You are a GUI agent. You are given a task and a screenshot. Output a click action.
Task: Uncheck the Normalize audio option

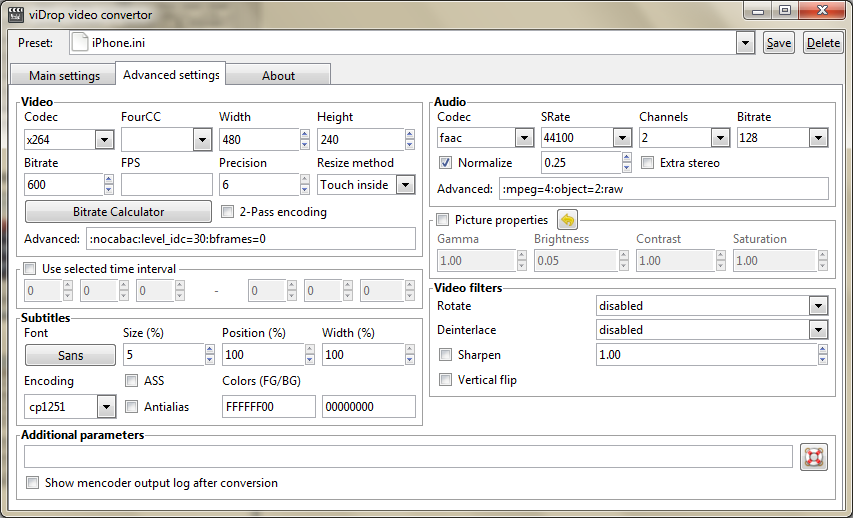pos(446,162)
